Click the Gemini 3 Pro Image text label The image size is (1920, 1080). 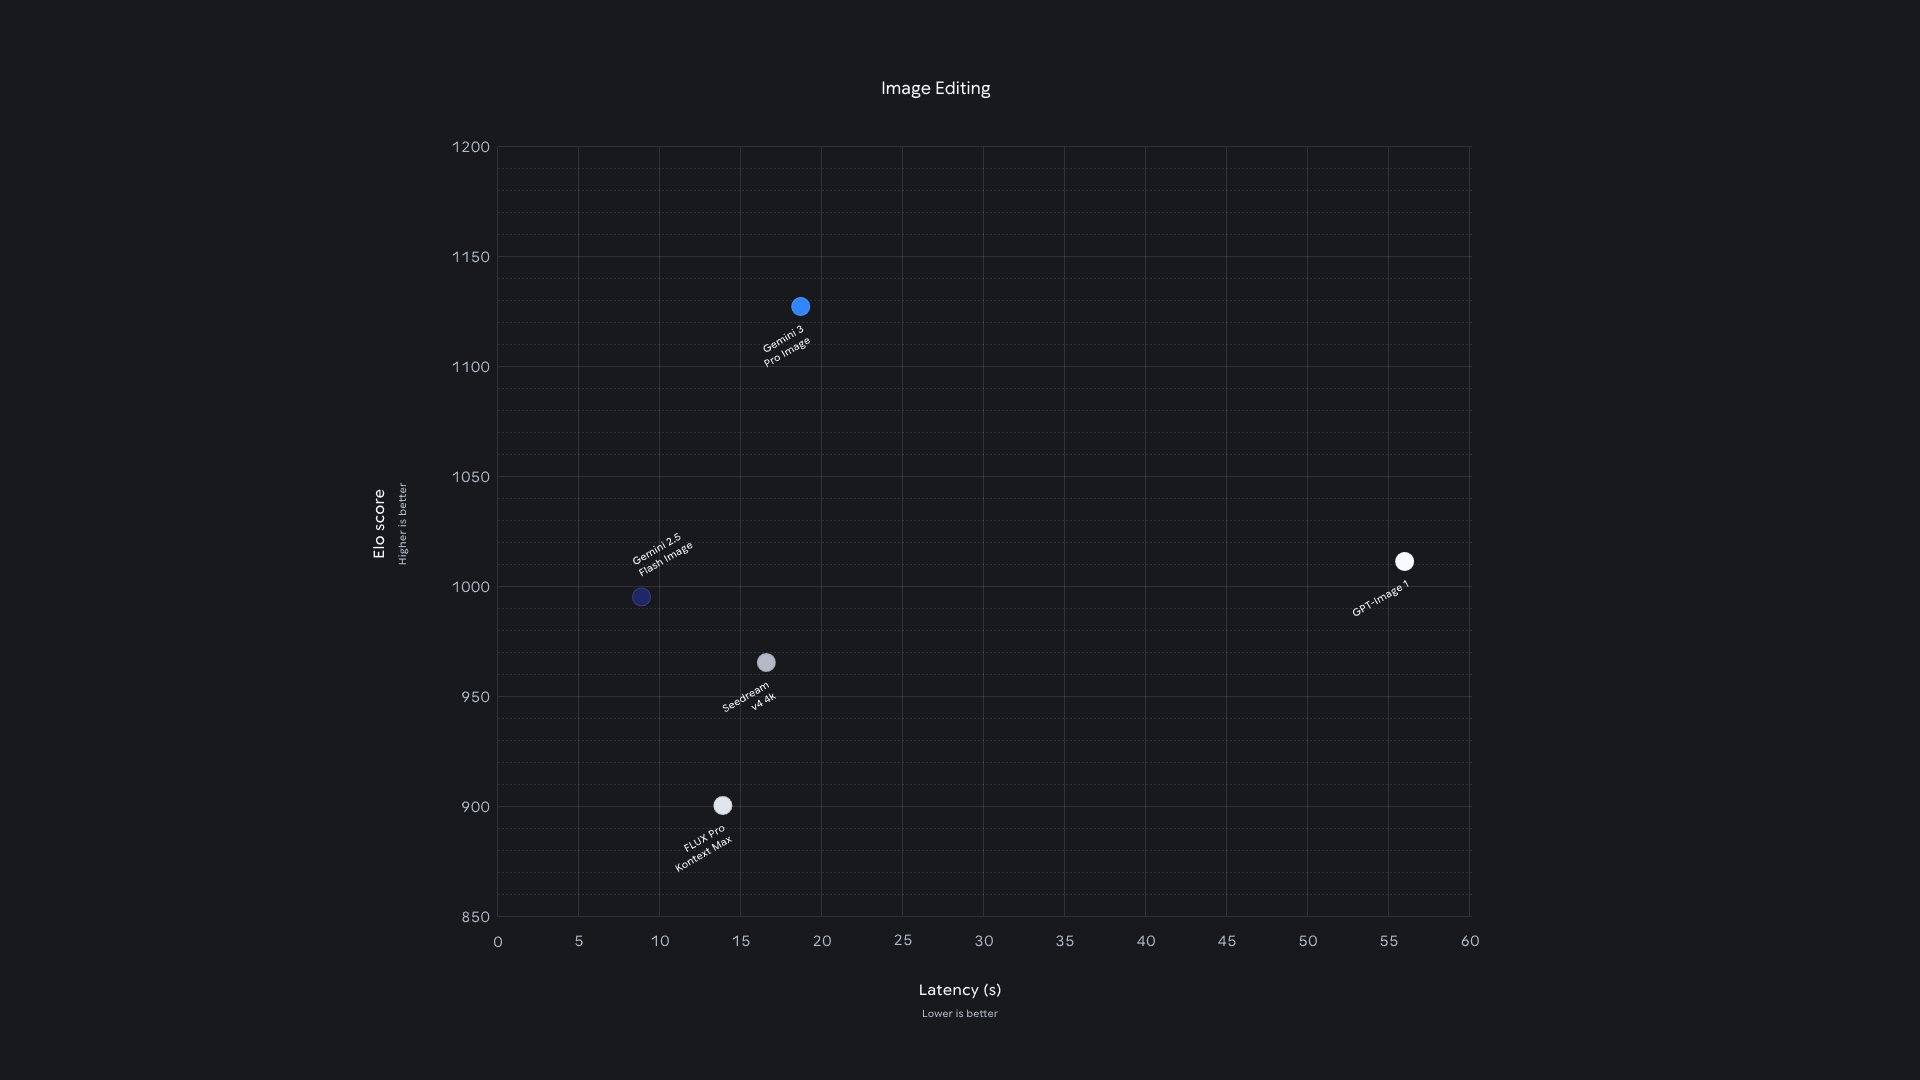(785, 346)
